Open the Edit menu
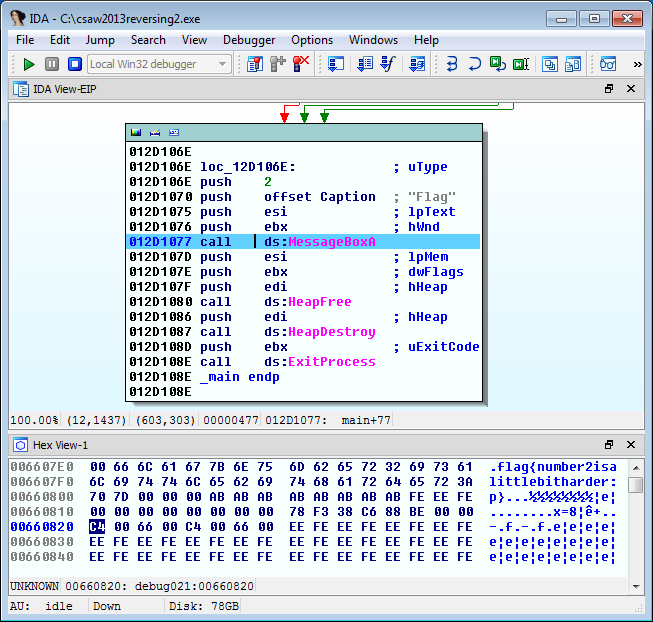Image resolution: width=653 pixels, height=622 pixels. click(60, 40)
